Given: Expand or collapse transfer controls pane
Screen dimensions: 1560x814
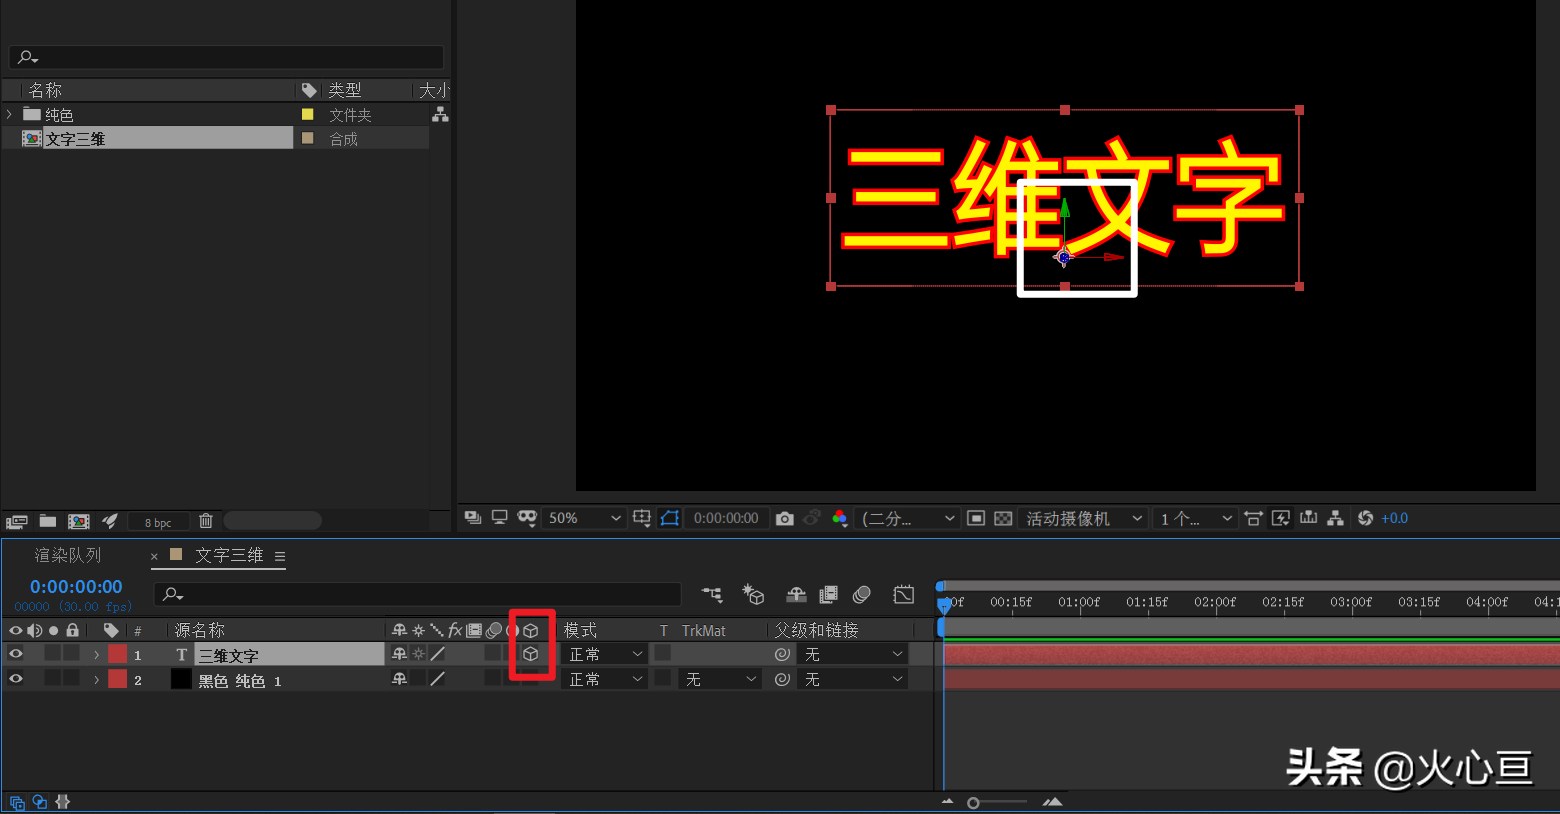Looking at the screenshot, I should pyautogui.click(x=40, y=802).
